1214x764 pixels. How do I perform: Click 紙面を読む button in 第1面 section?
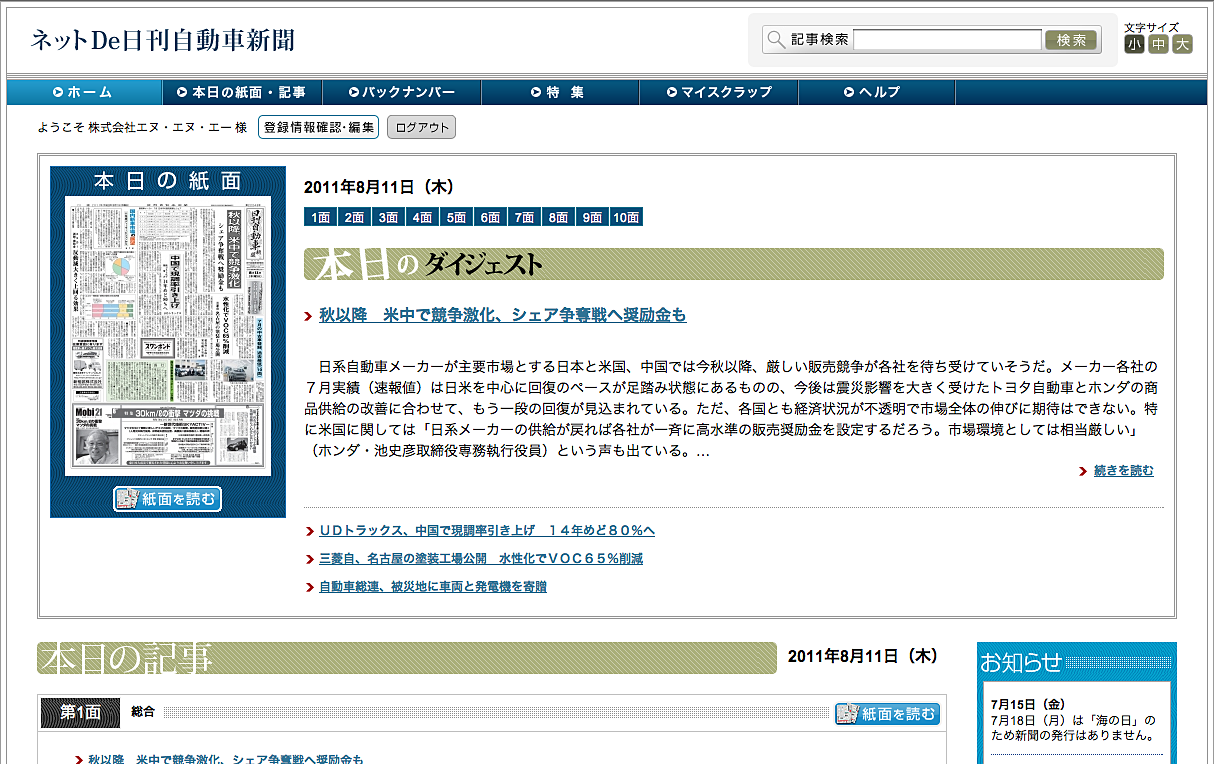click(888, 714)
